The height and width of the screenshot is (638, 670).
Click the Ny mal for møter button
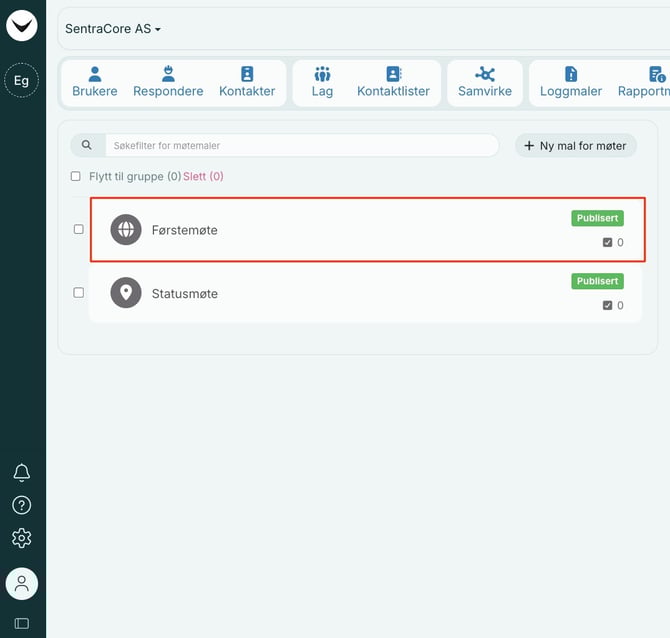tap(575, 145)
